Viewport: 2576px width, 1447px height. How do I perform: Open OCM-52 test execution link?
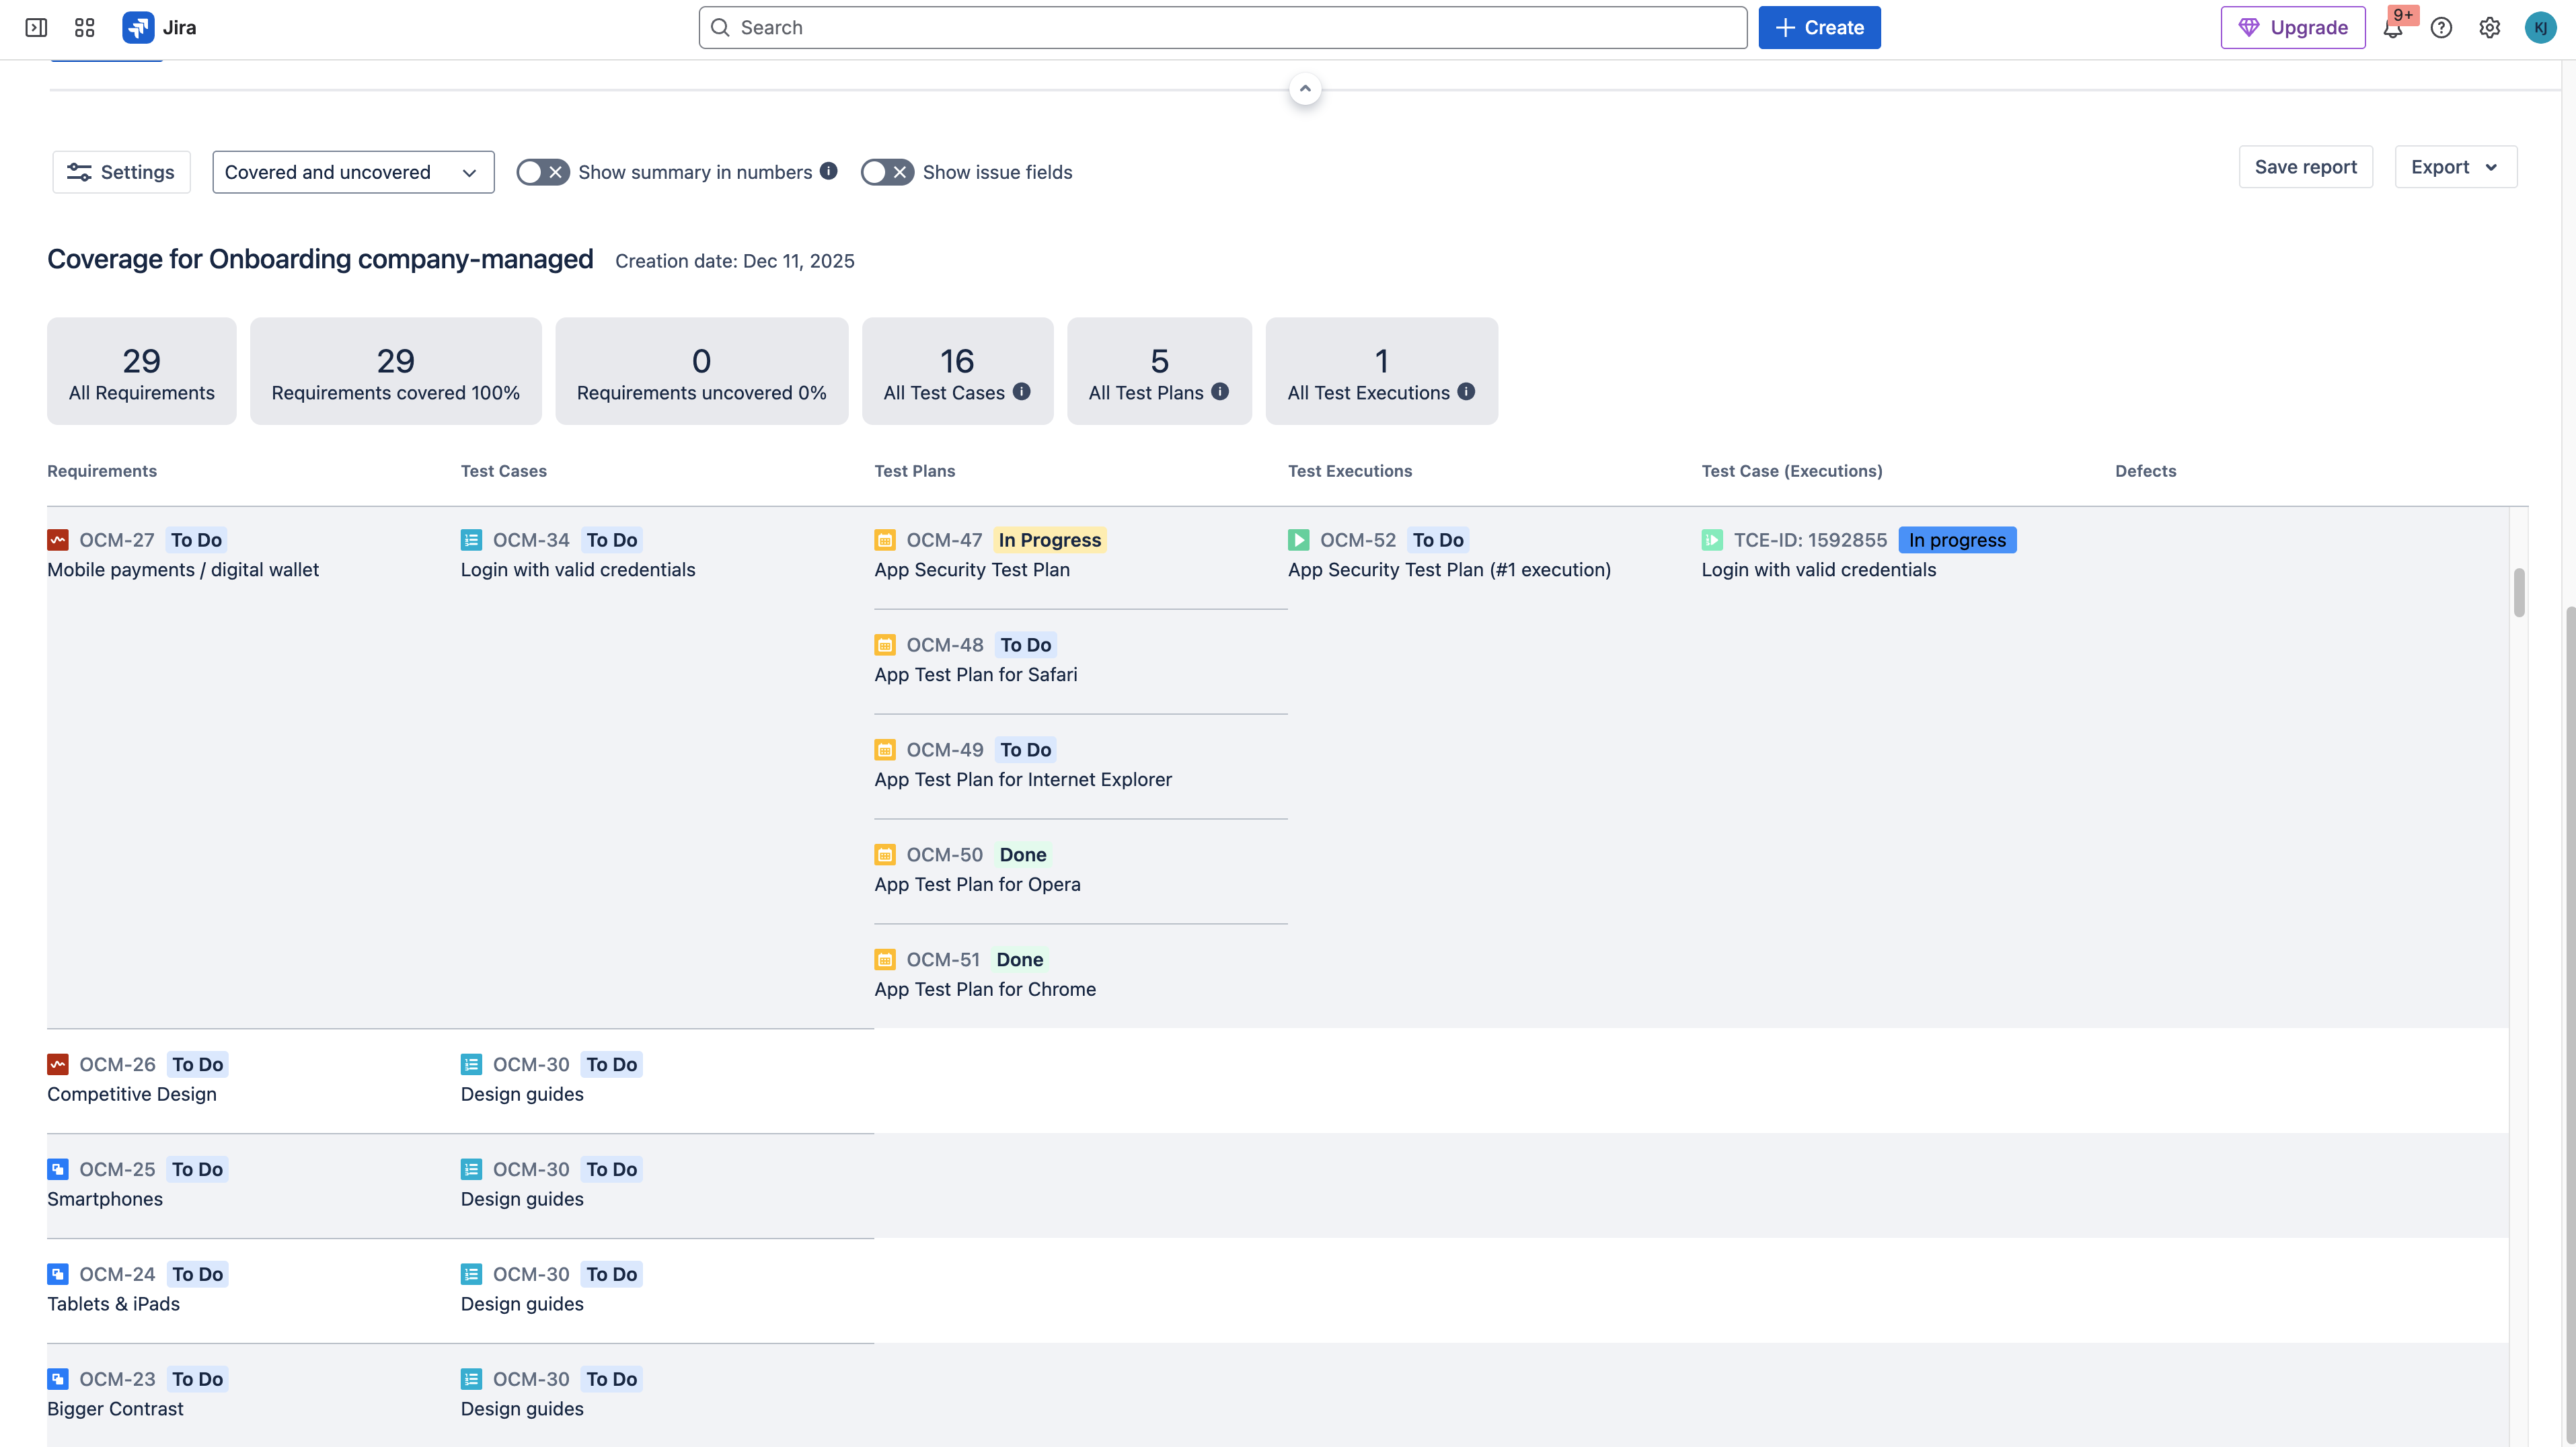(x=1358, y=540)
